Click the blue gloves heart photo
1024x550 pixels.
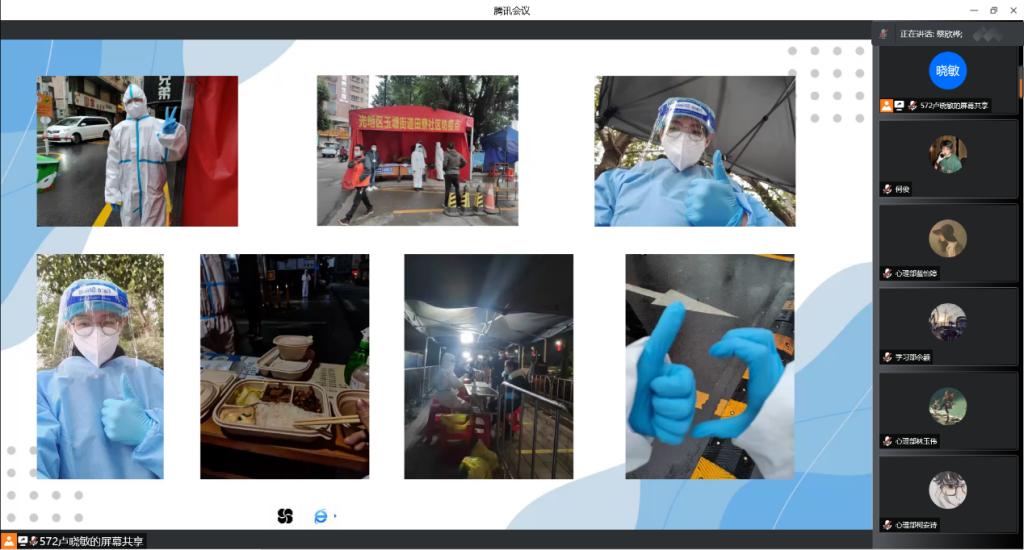[709, 366]
